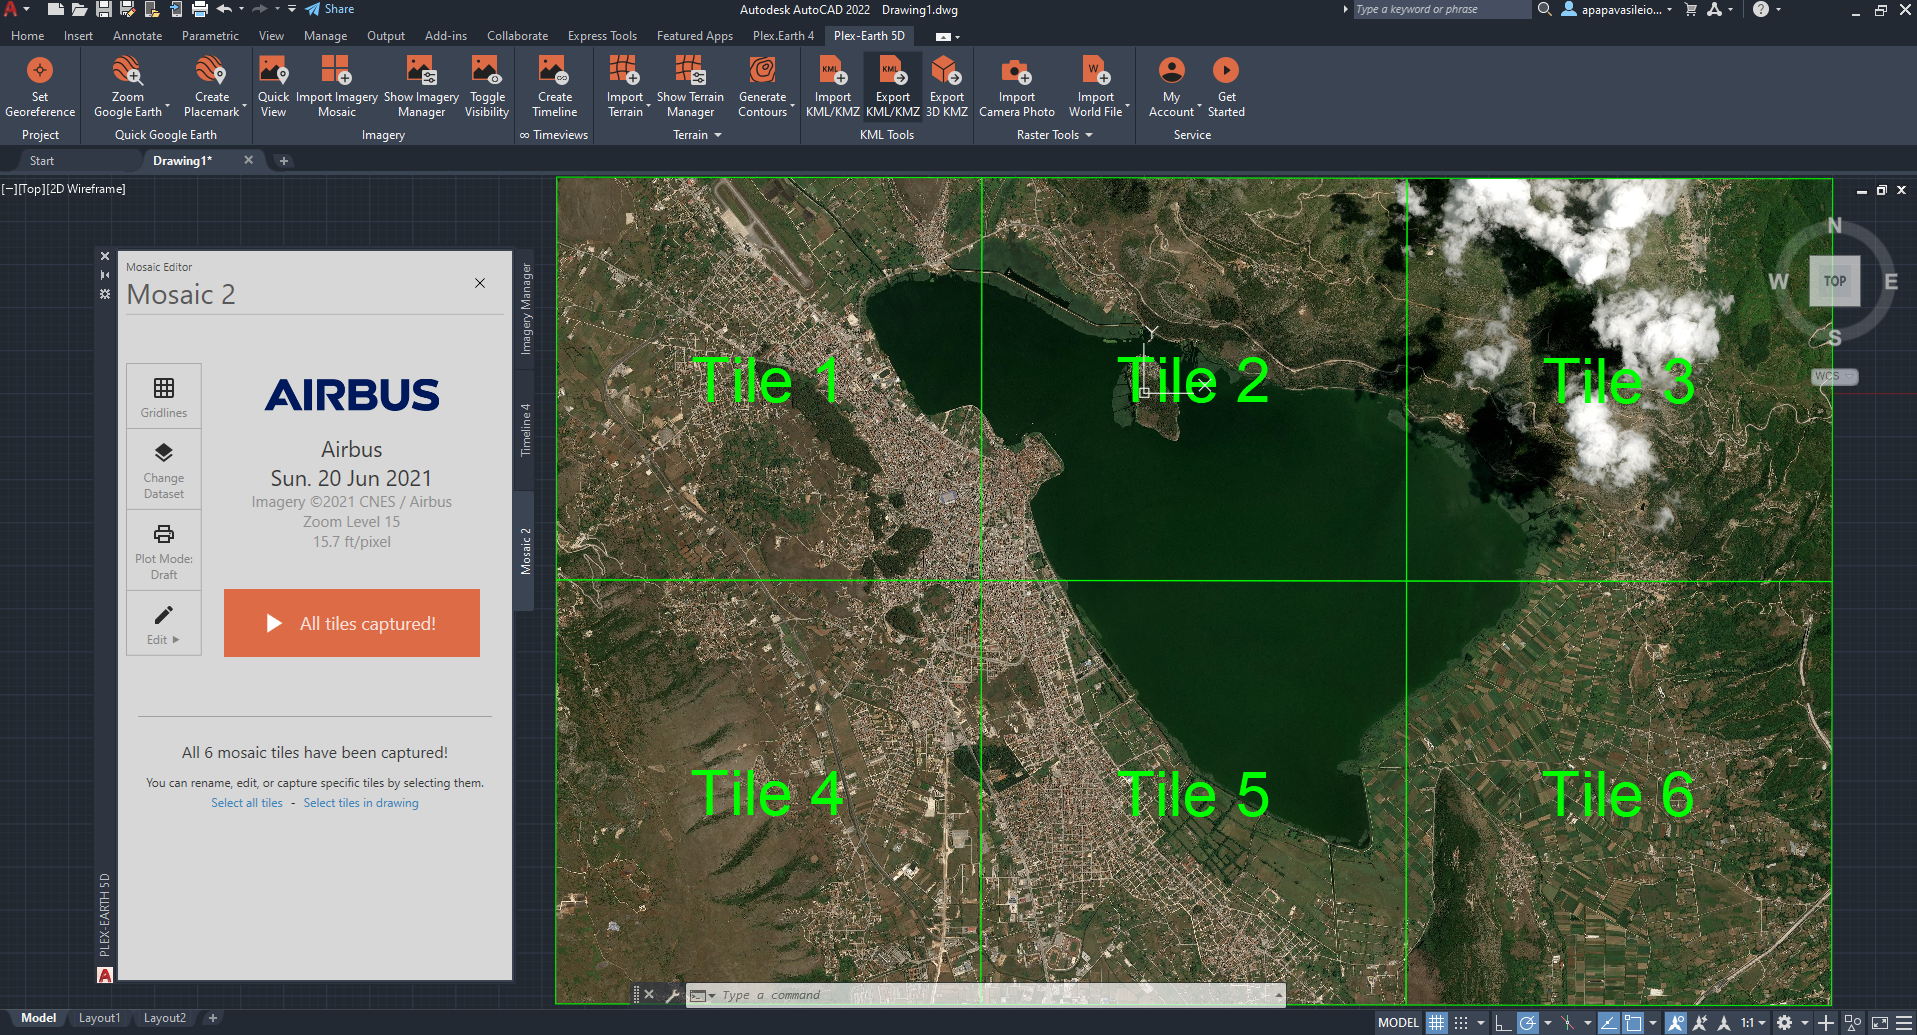The width and height of the screenshot is (1917, 1035).
Task: Click the Plot printer icon in title bar
Action: click(199, 9)
